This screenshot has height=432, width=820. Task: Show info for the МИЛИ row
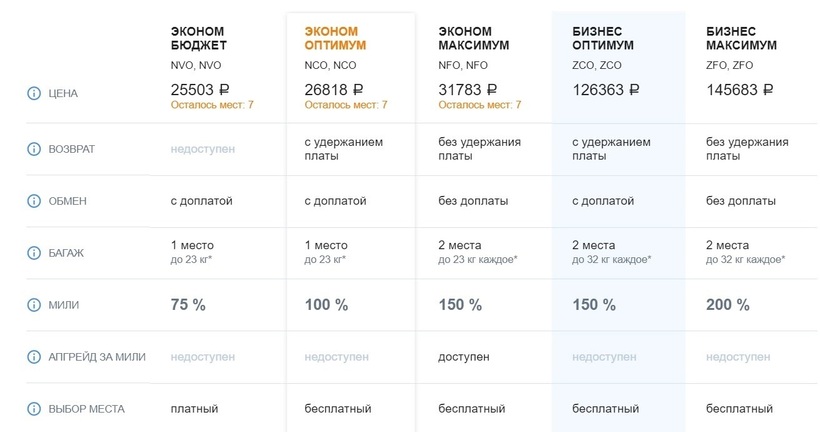click(33, 305)
